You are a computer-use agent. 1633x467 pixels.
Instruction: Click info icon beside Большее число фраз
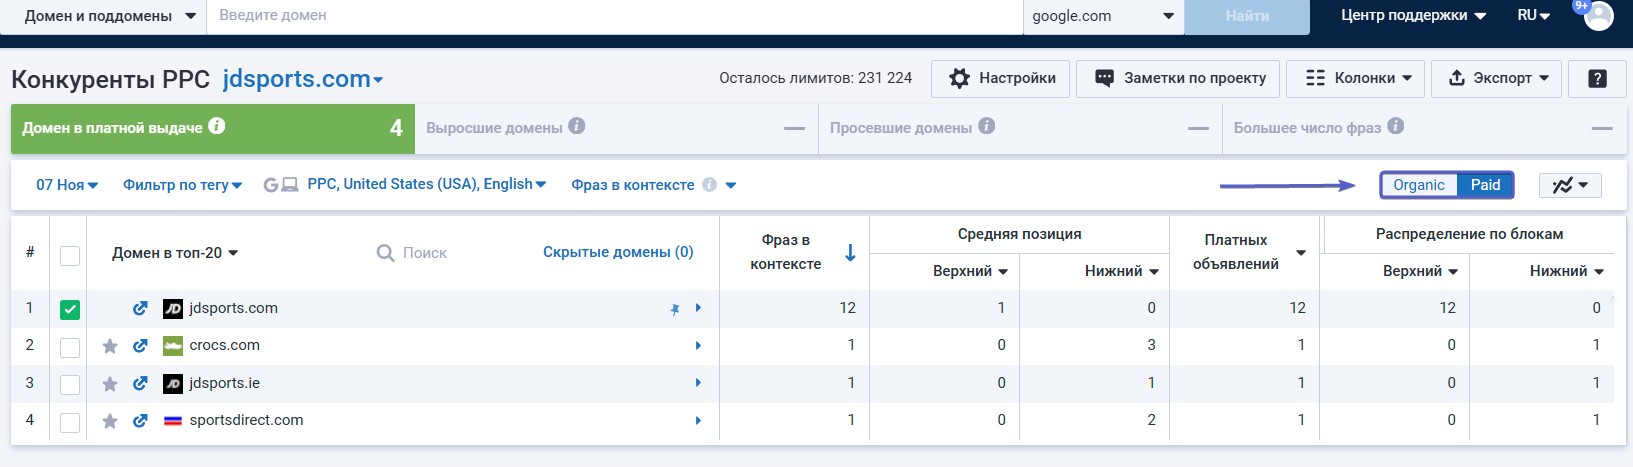[1396, 126]
